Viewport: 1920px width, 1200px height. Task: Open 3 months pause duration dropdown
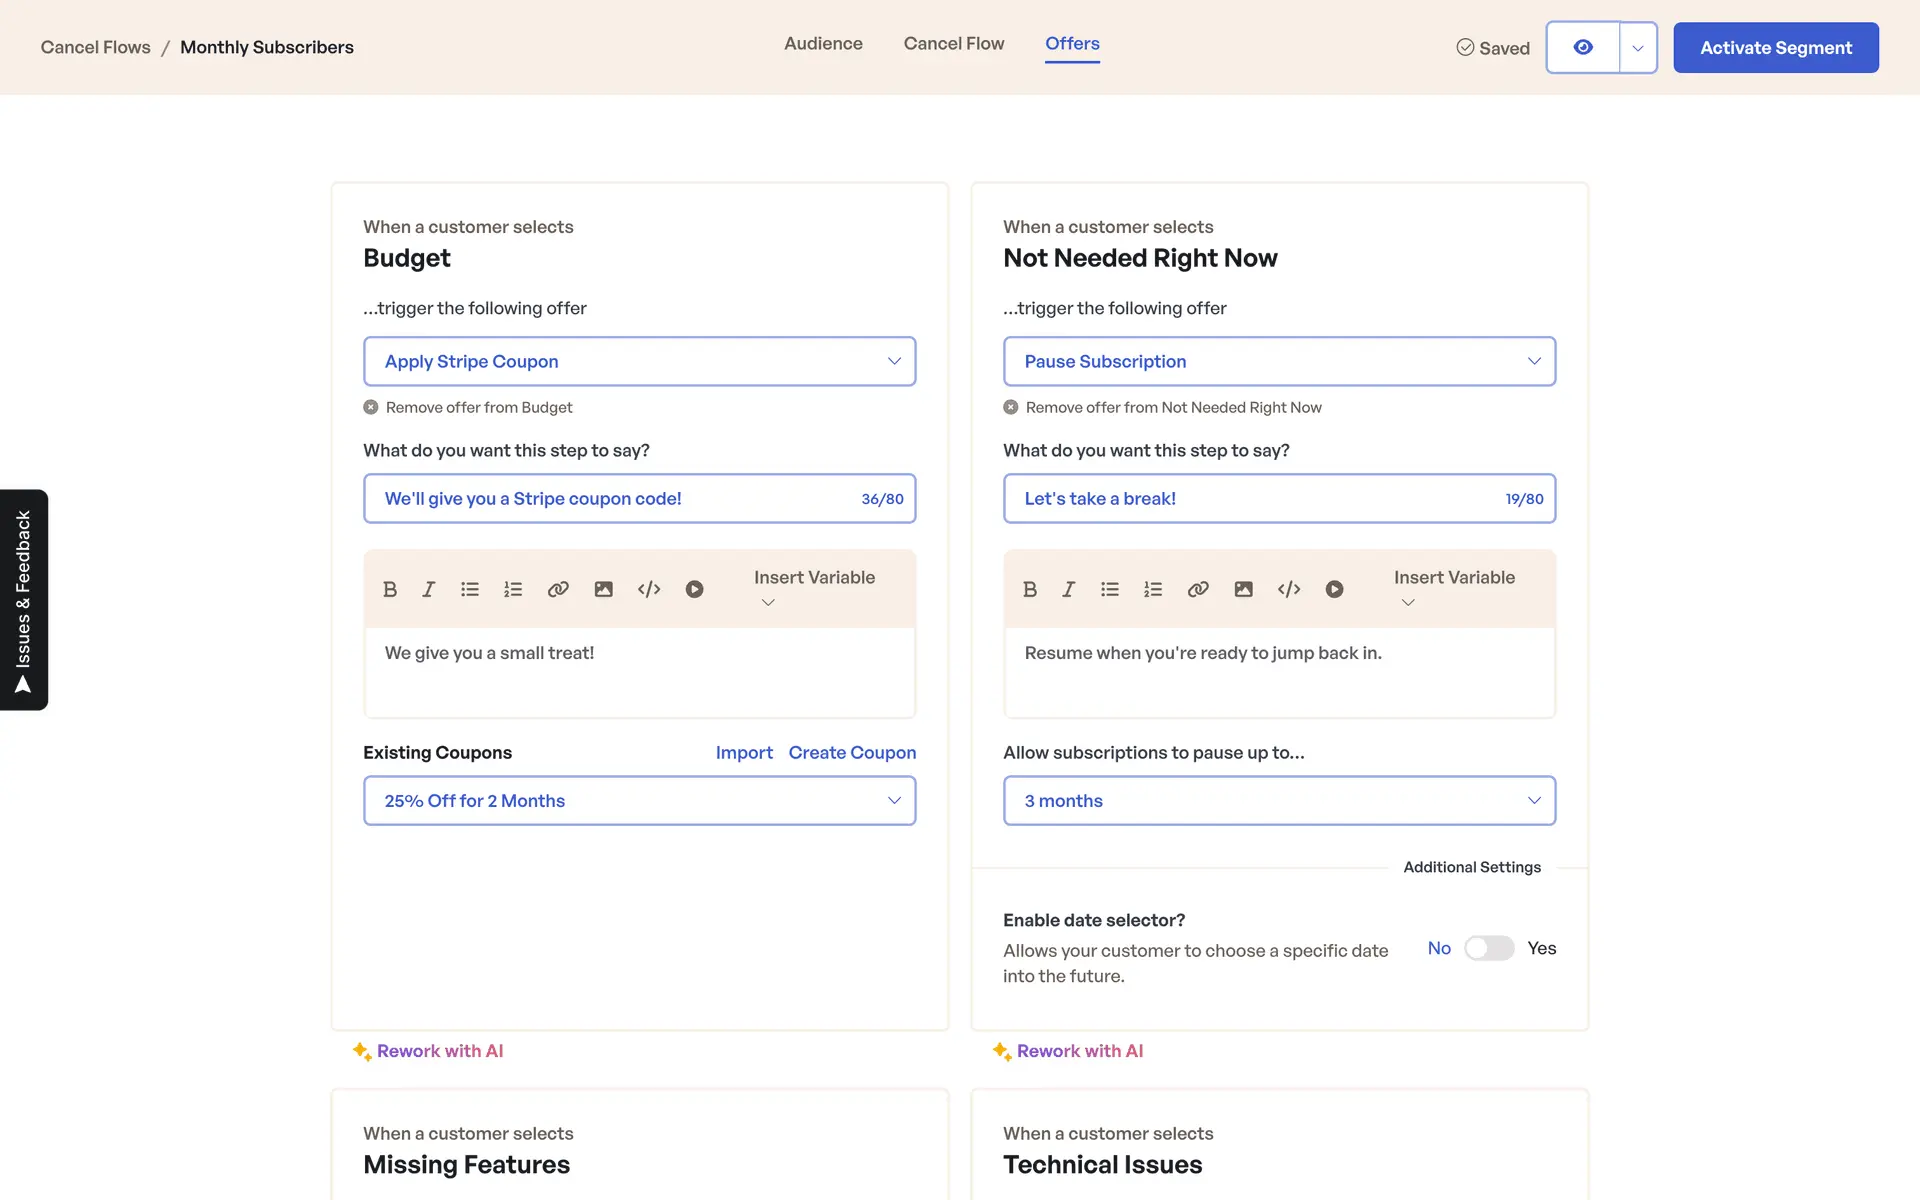(1279, 800)
